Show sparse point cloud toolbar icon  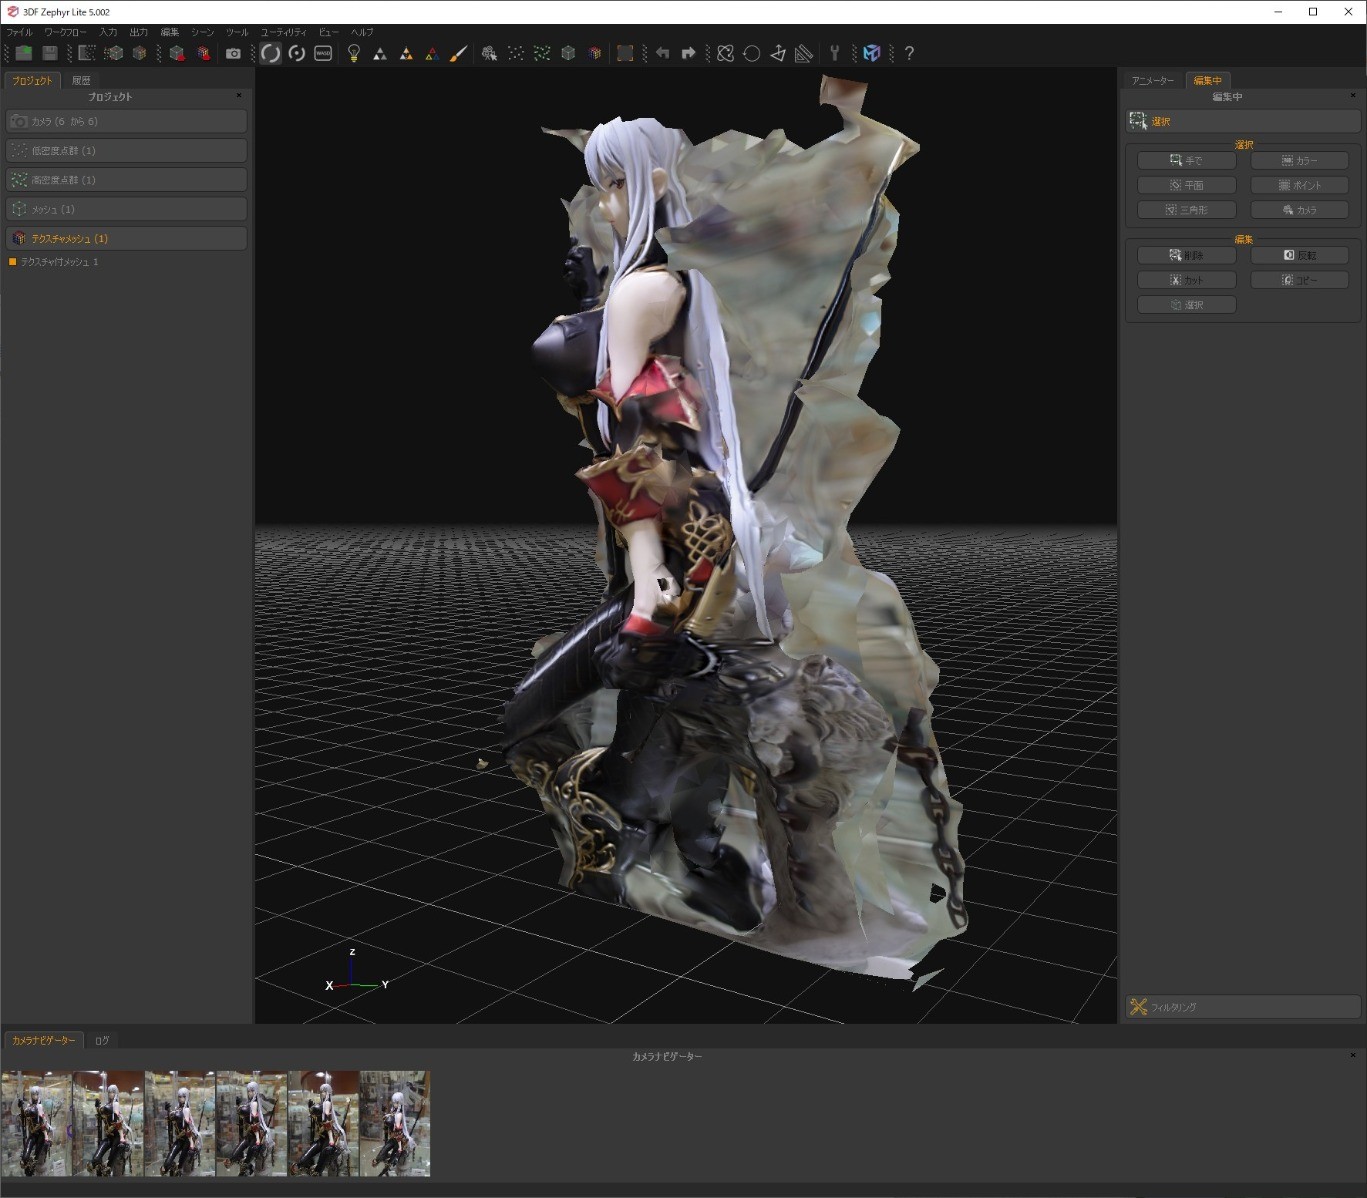(x=516, y=53)
